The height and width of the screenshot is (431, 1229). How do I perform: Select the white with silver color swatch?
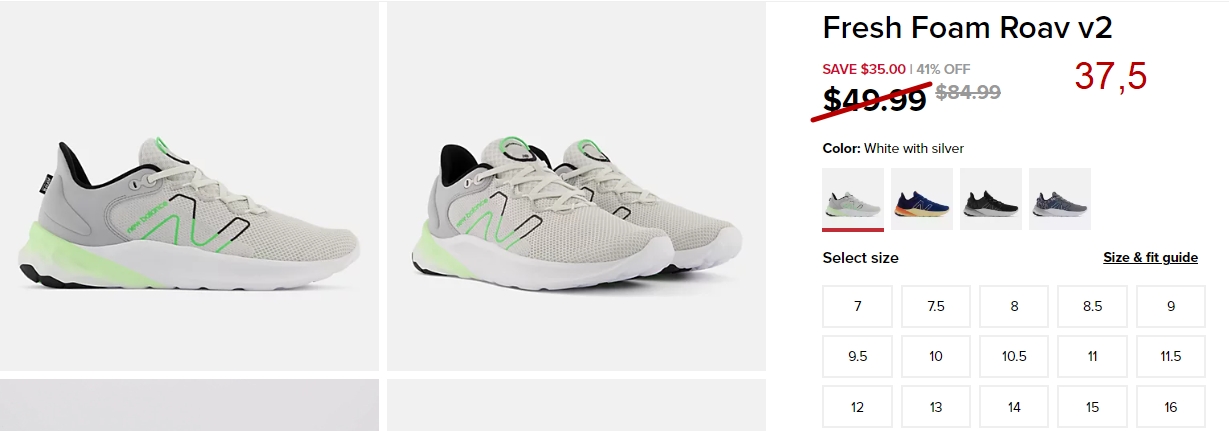[853, 199]
